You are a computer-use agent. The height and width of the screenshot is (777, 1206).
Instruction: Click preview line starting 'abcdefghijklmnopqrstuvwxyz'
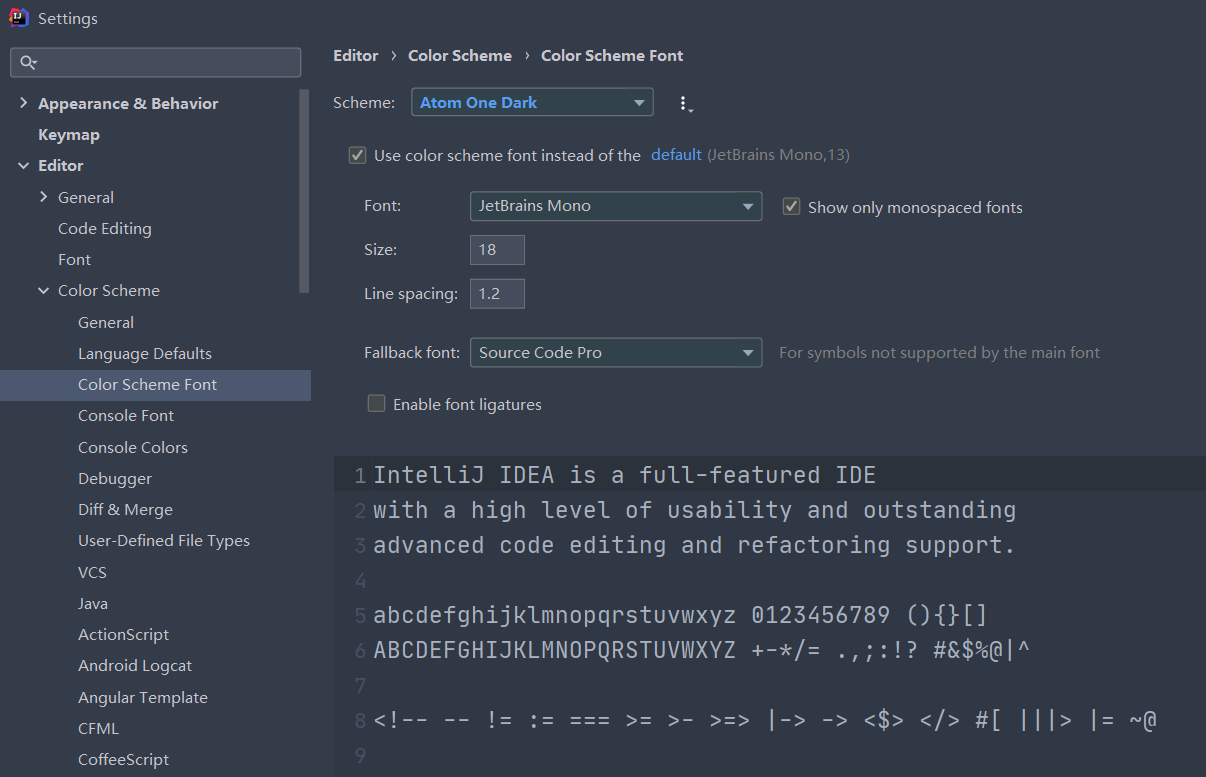(681, 615)
